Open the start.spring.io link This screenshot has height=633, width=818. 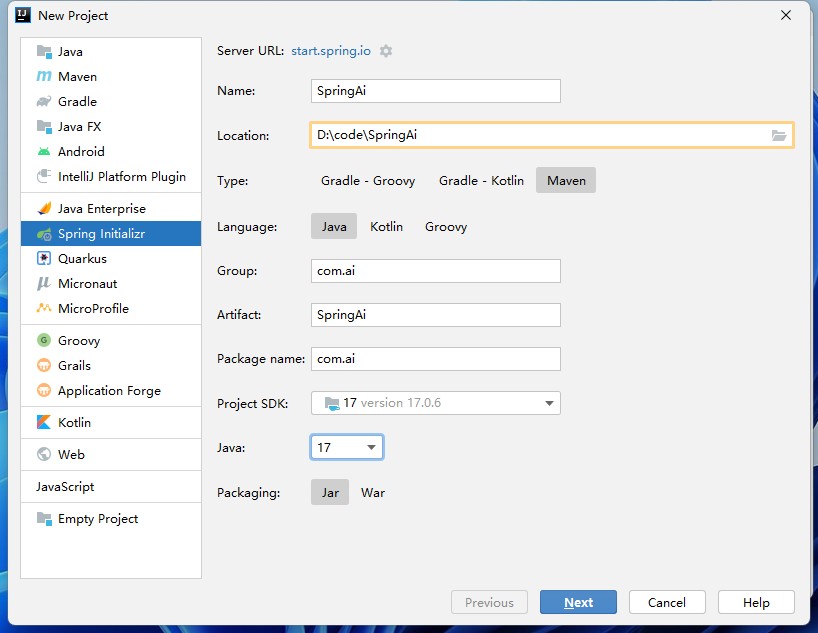pos(331,51)
